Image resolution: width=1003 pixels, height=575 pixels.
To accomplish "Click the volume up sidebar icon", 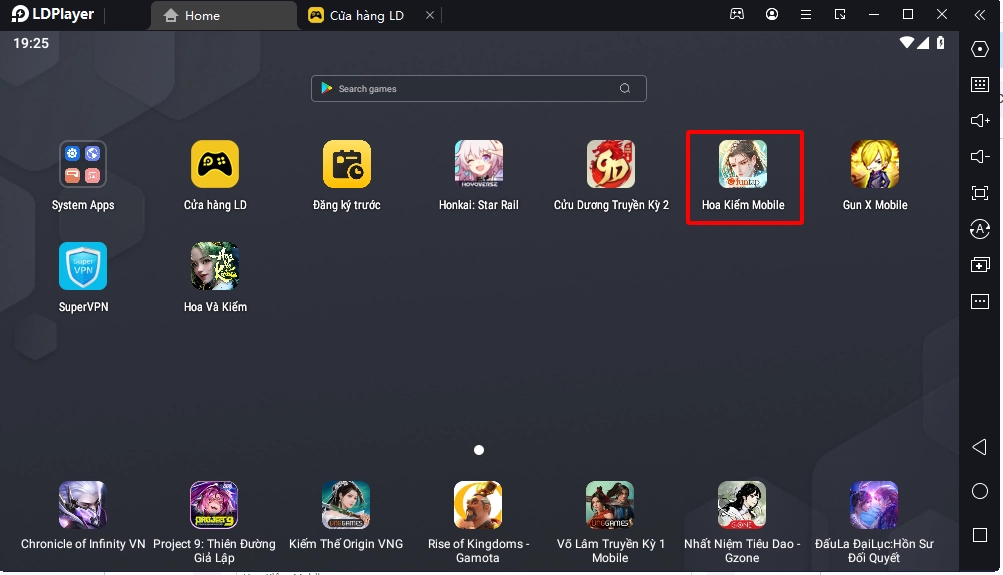I will pos(979,120).
